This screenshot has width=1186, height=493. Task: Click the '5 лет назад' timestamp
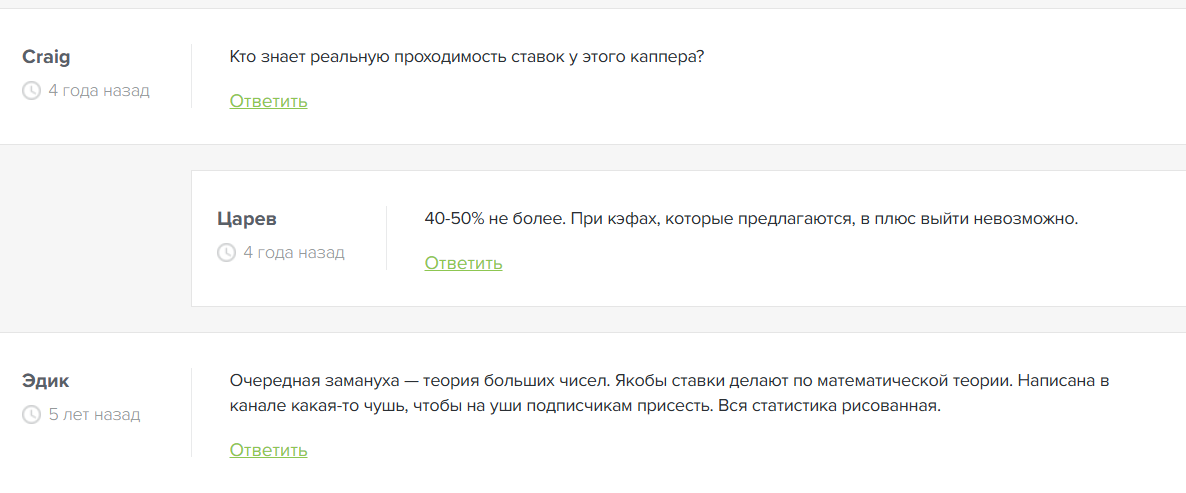tap(95, 414)
